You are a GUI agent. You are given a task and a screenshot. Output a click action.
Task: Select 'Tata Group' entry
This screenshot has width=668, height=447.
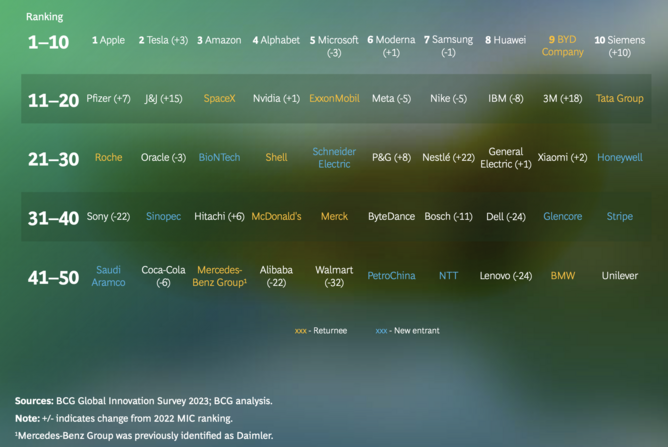click(619, 98)
